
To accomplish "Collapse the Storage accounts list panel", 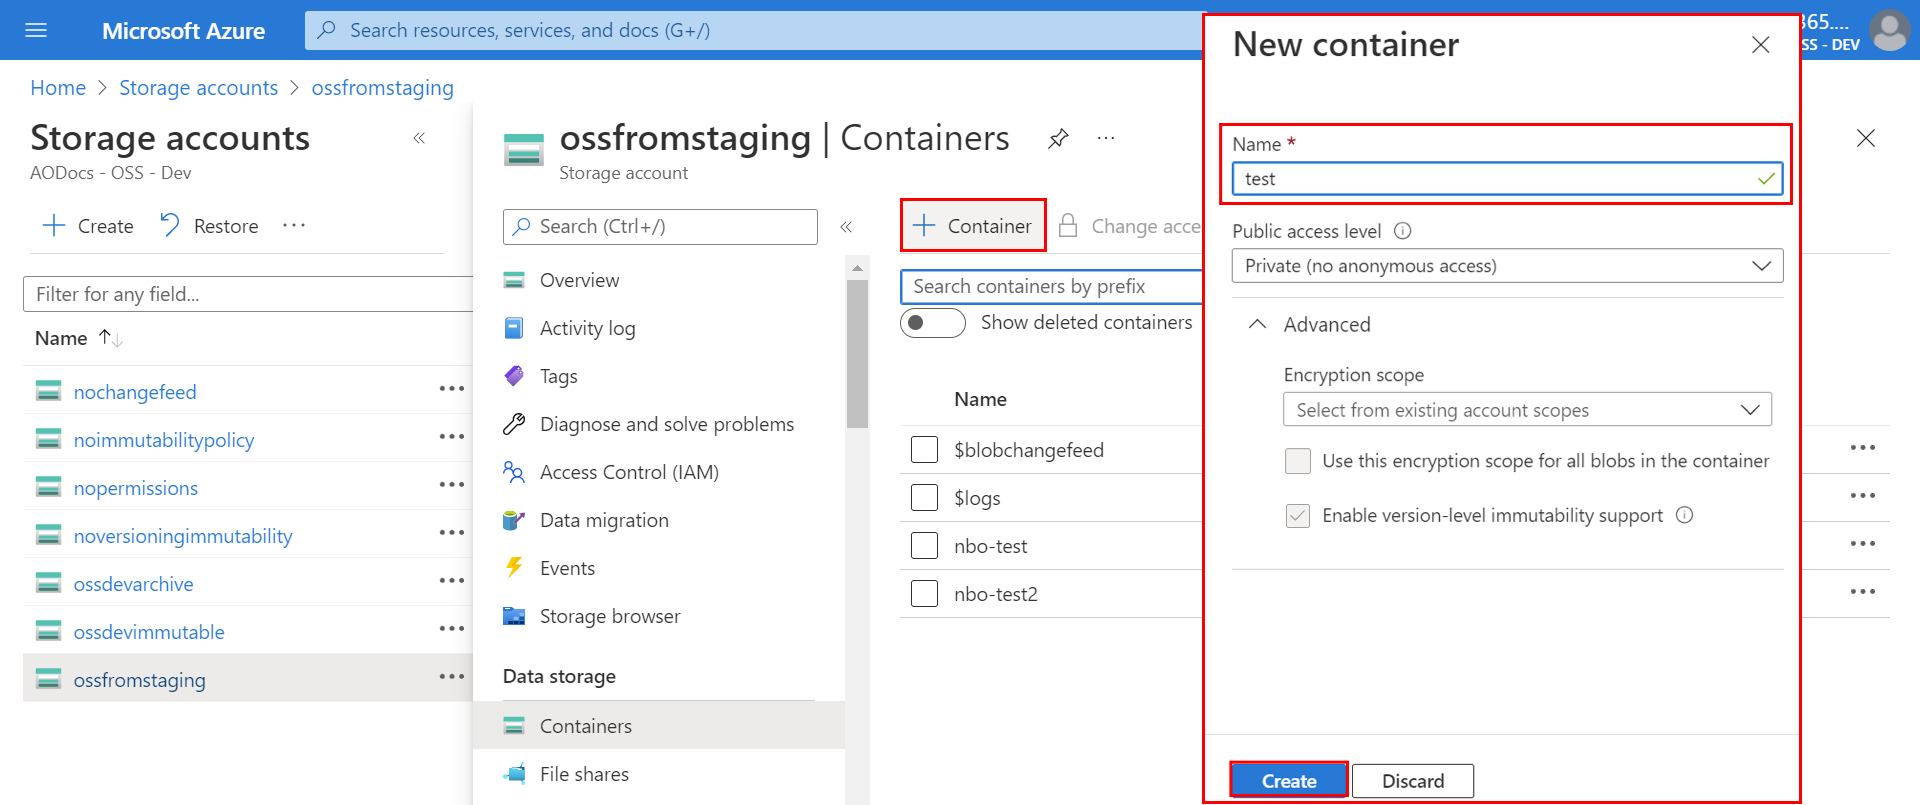I will click(419, 138).
